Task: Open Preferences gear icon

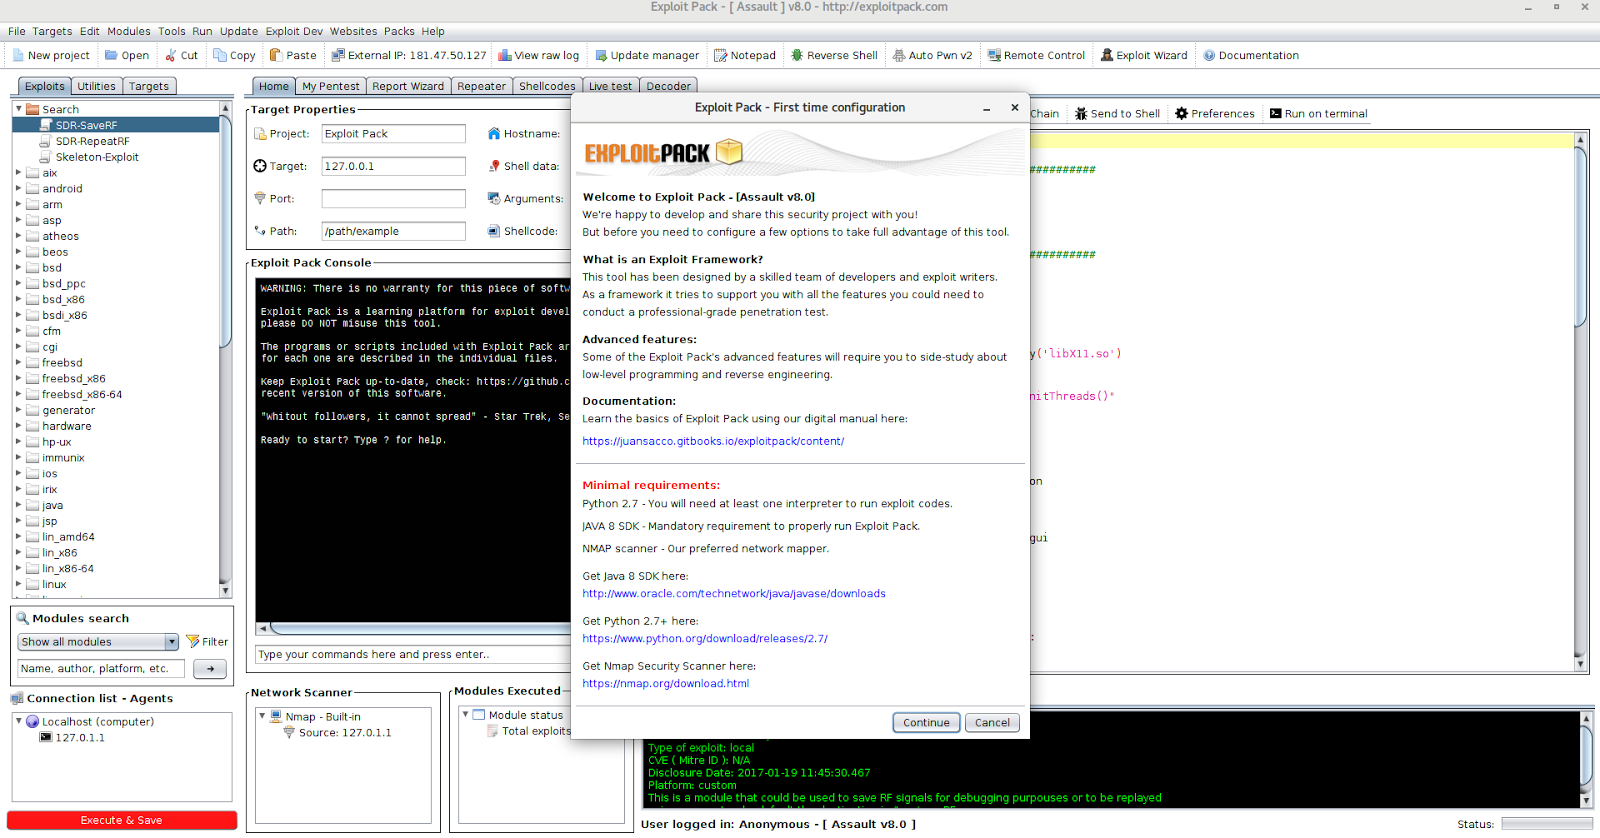Action: [x=1182, y=113]
